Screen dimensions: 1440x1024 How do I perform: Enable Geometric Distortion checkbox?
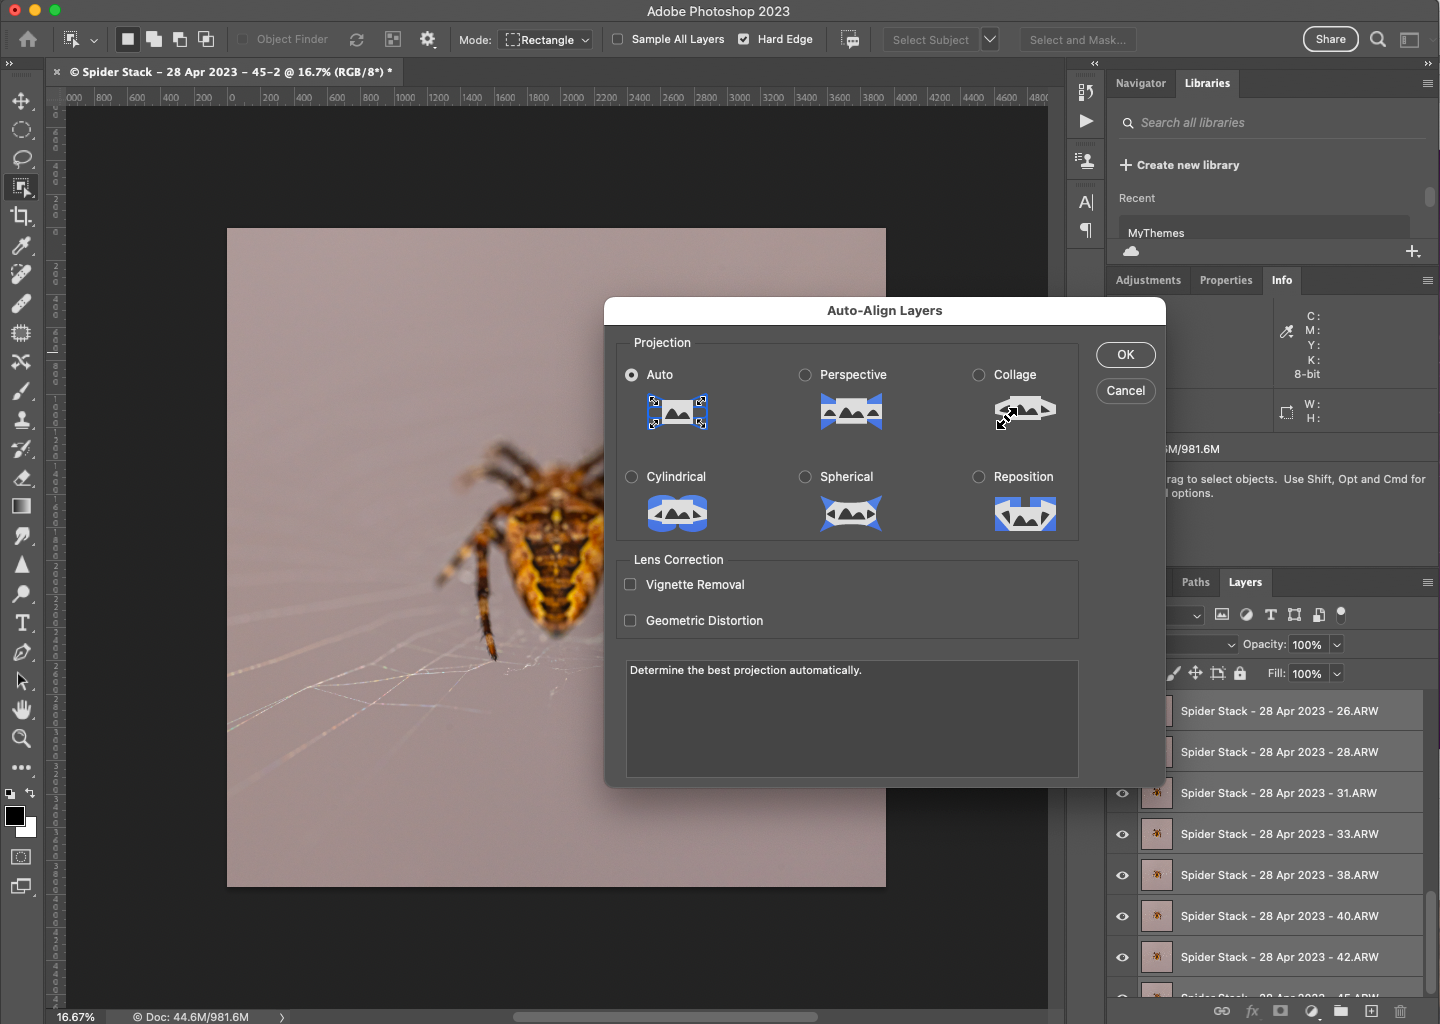pos(630,621)
